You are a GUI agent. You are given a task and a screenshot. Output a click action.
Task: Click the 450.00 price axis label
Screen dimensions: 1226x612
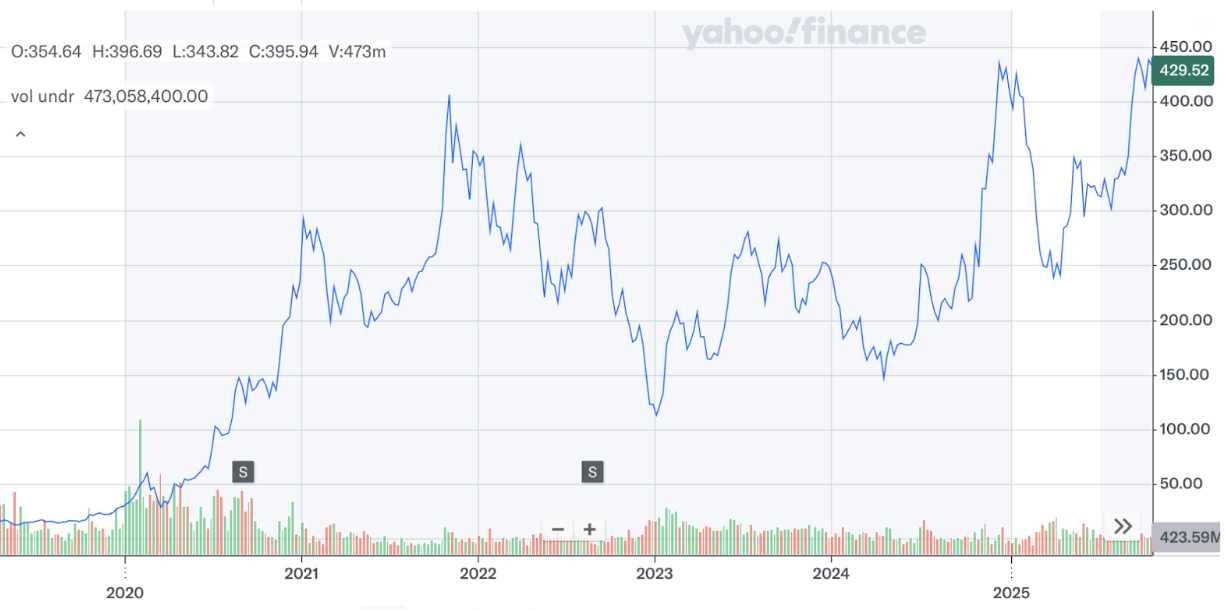point(1186,46)
